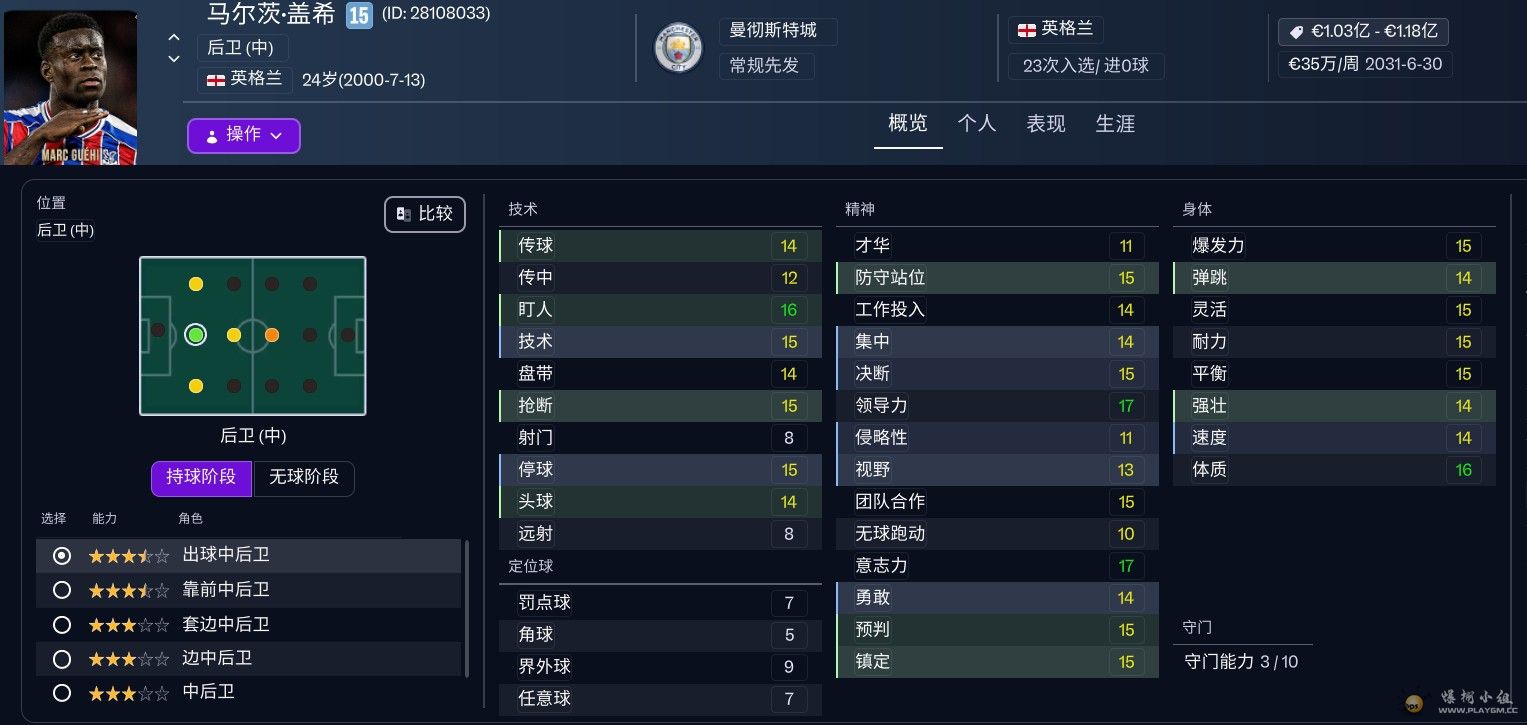
Task: Switch to the 个人 tab
Action: point(977,124)
